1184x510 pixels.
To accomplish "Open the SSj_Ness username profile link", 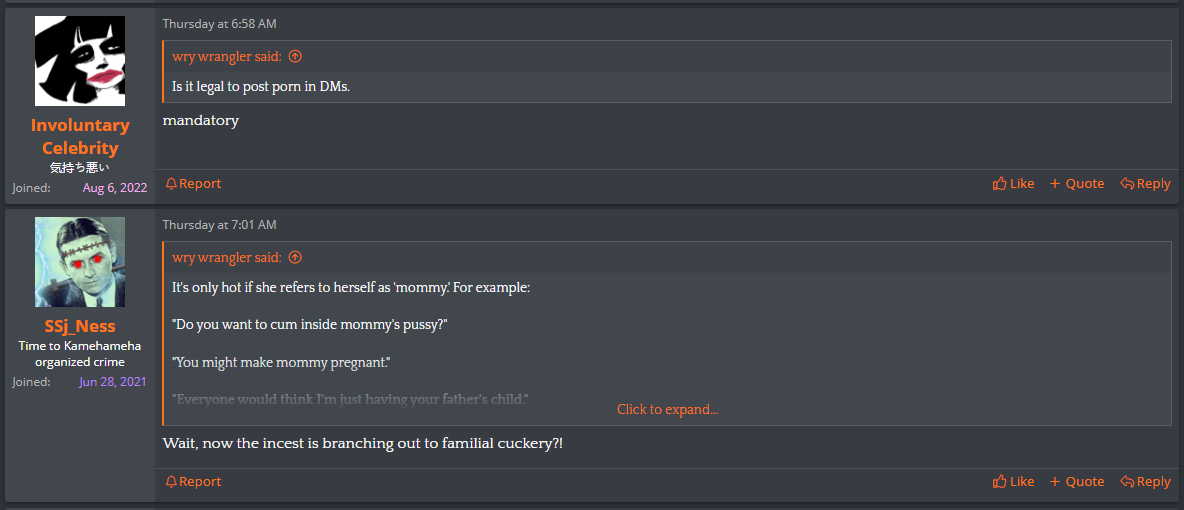I will point(80,327).
